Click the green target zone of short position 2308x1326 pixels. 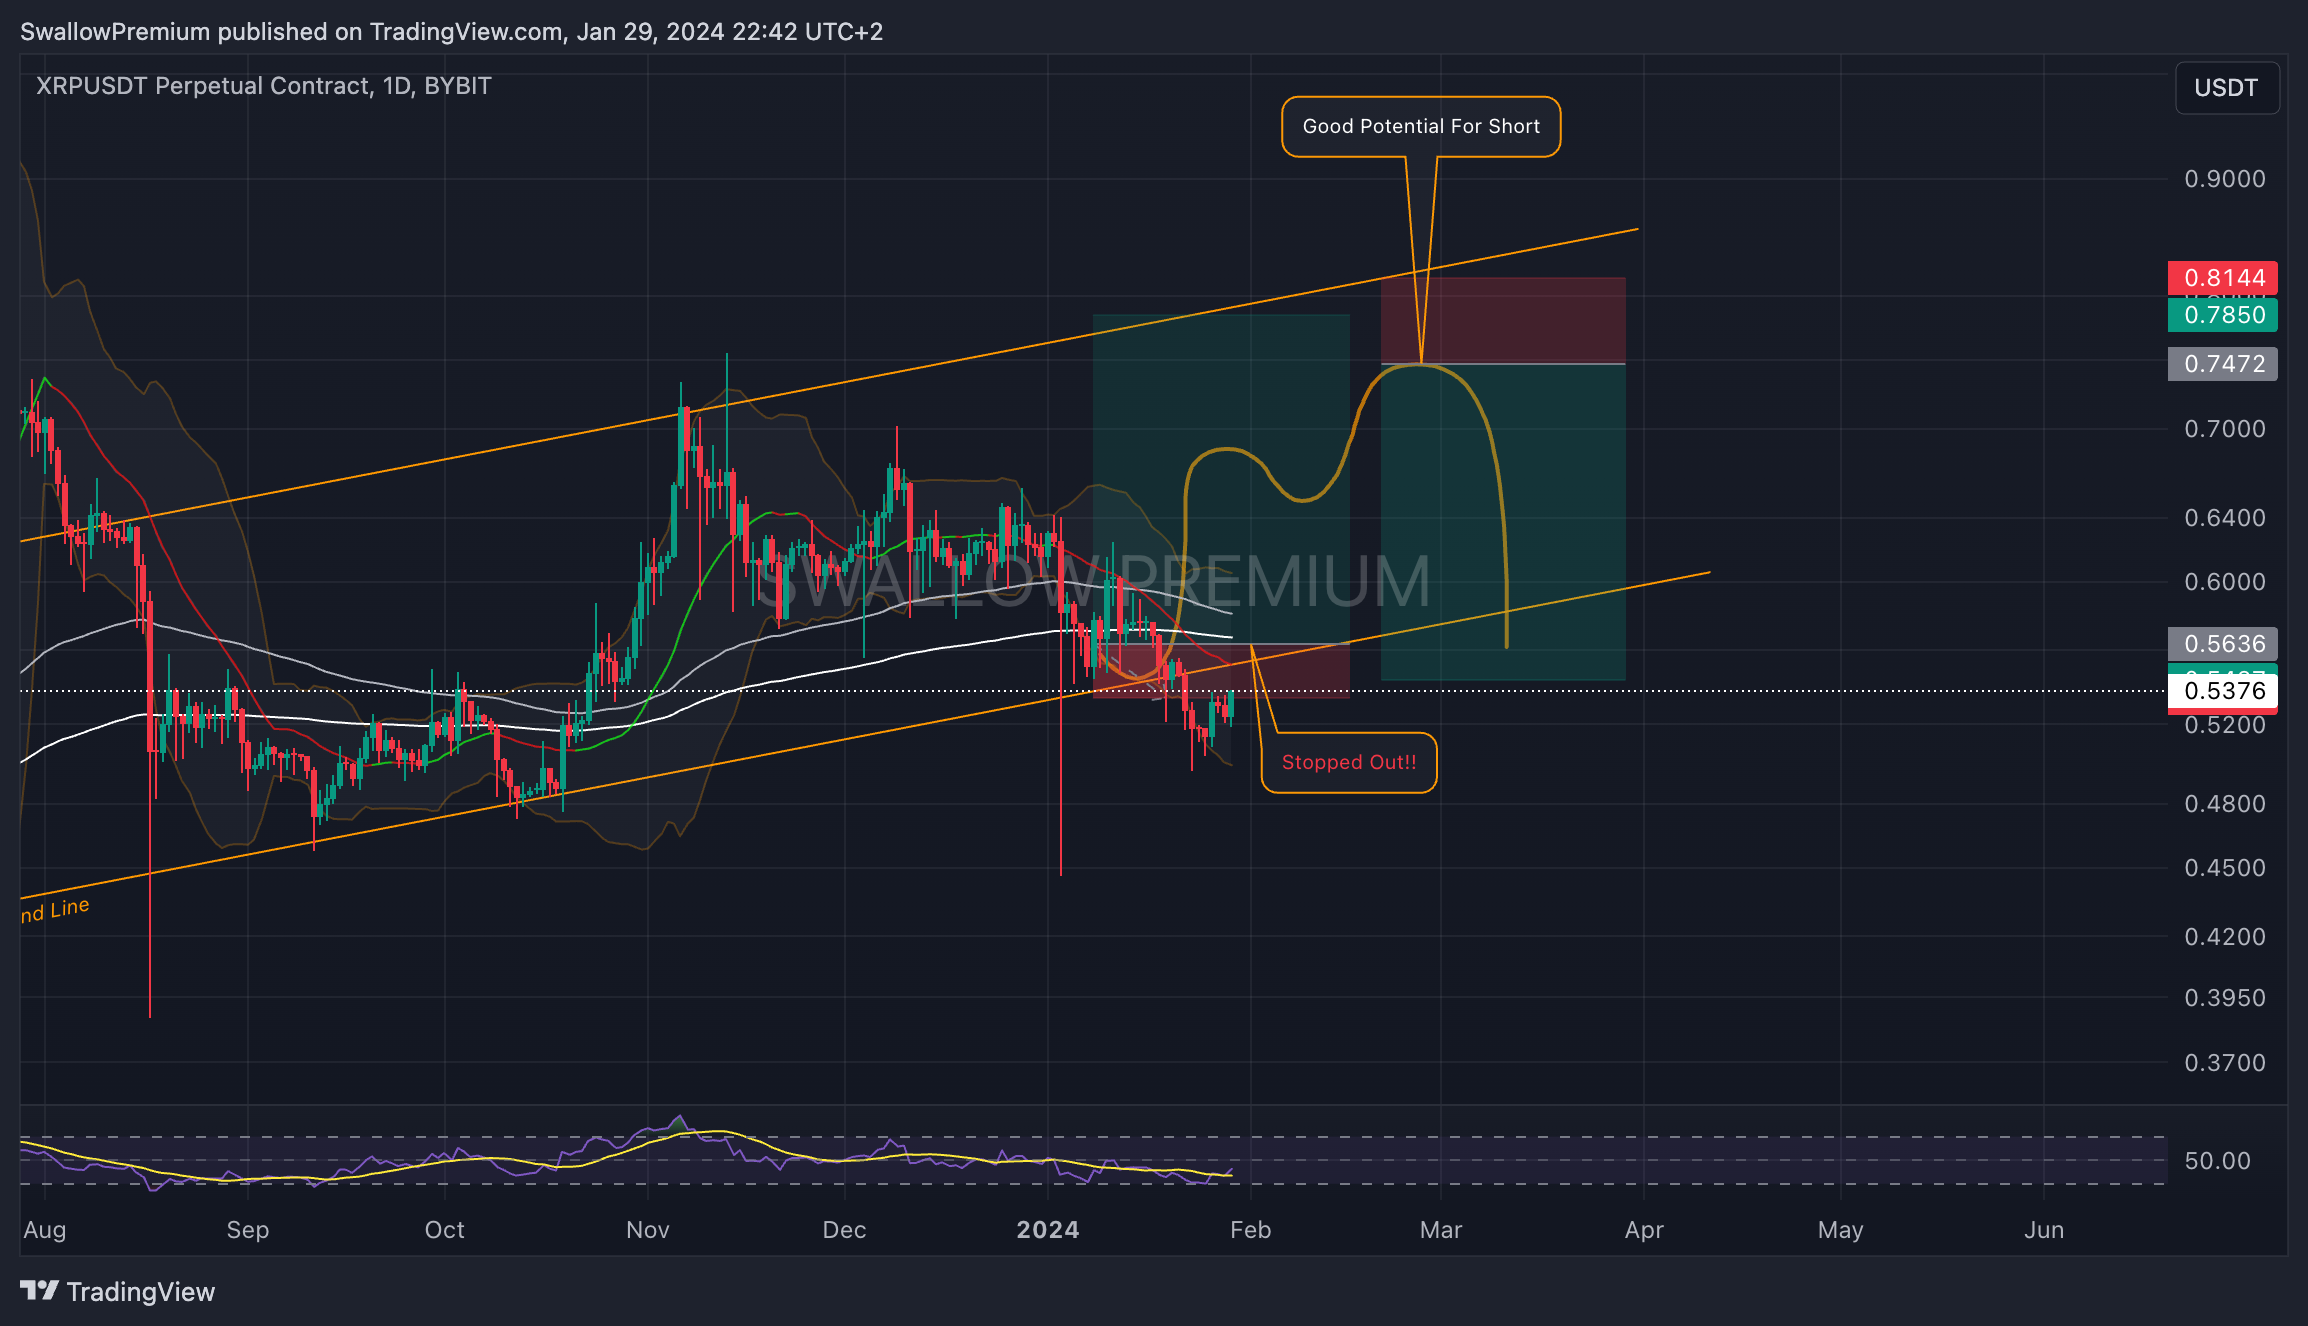pos(1503,522)
